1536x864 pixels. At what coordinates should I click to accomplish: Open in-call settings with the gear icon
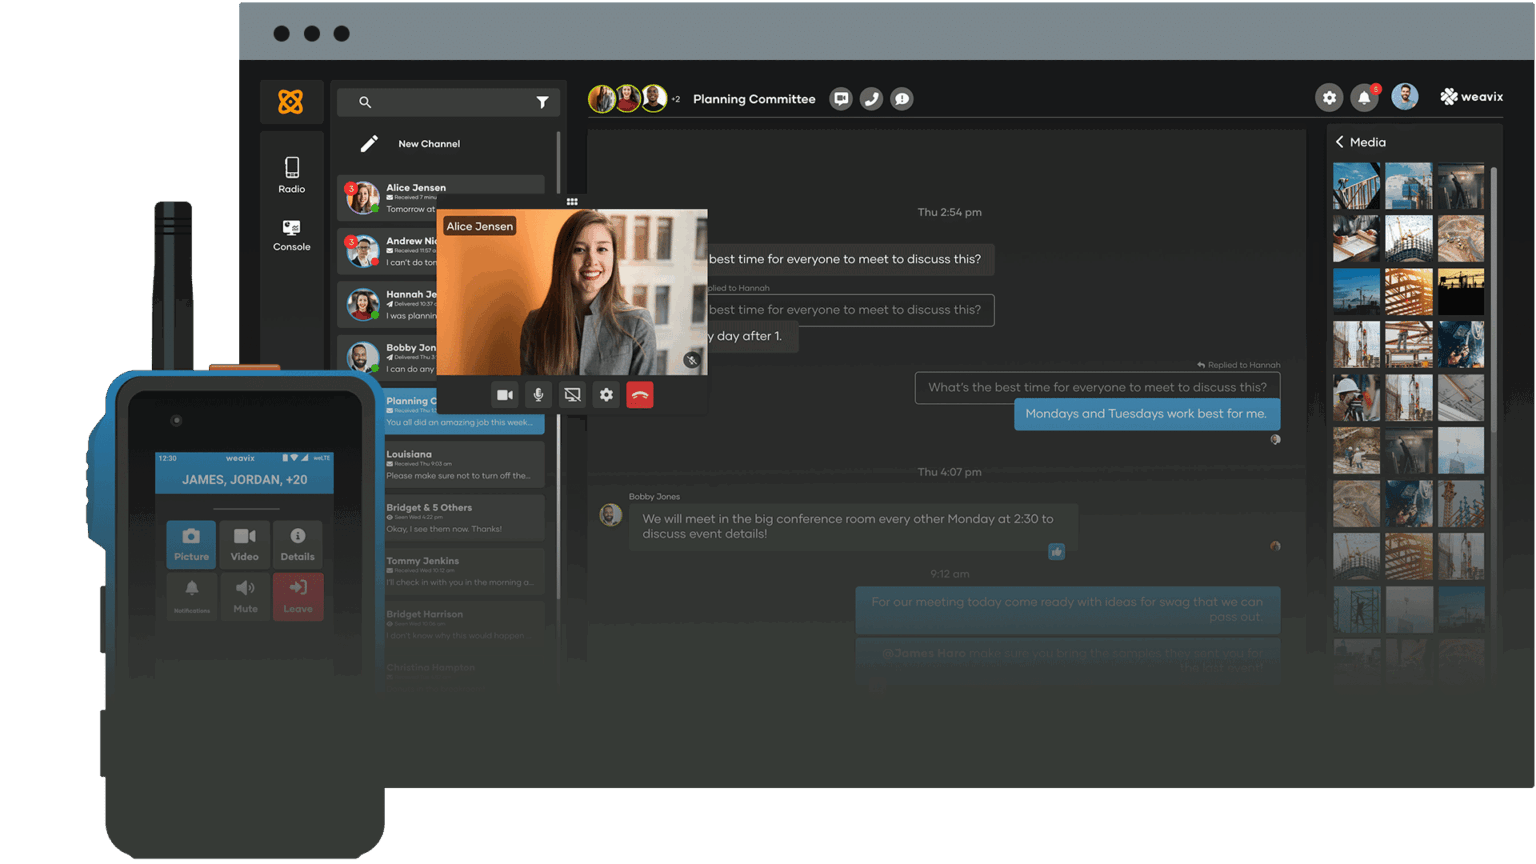[606, 394]
